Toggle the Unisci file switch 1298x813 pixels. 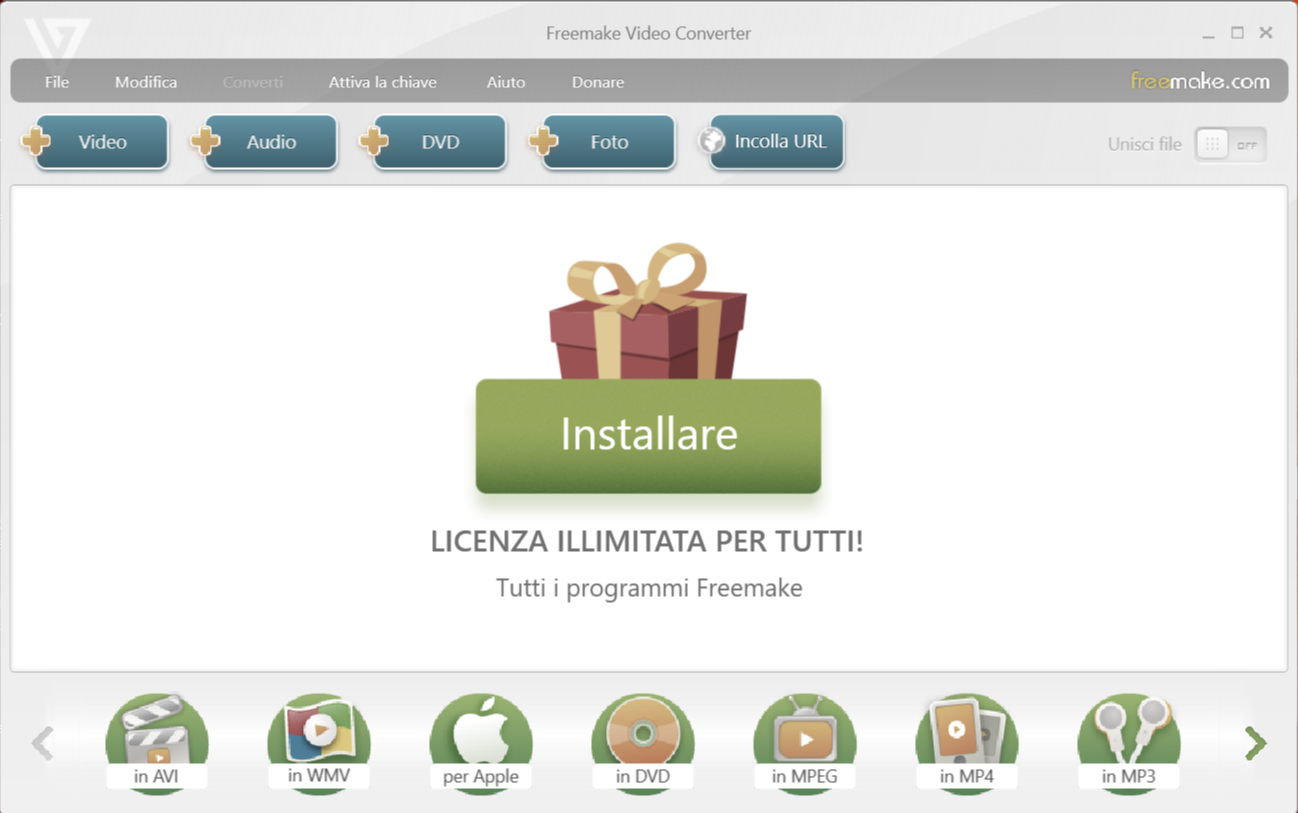[x=1231, y=144]
